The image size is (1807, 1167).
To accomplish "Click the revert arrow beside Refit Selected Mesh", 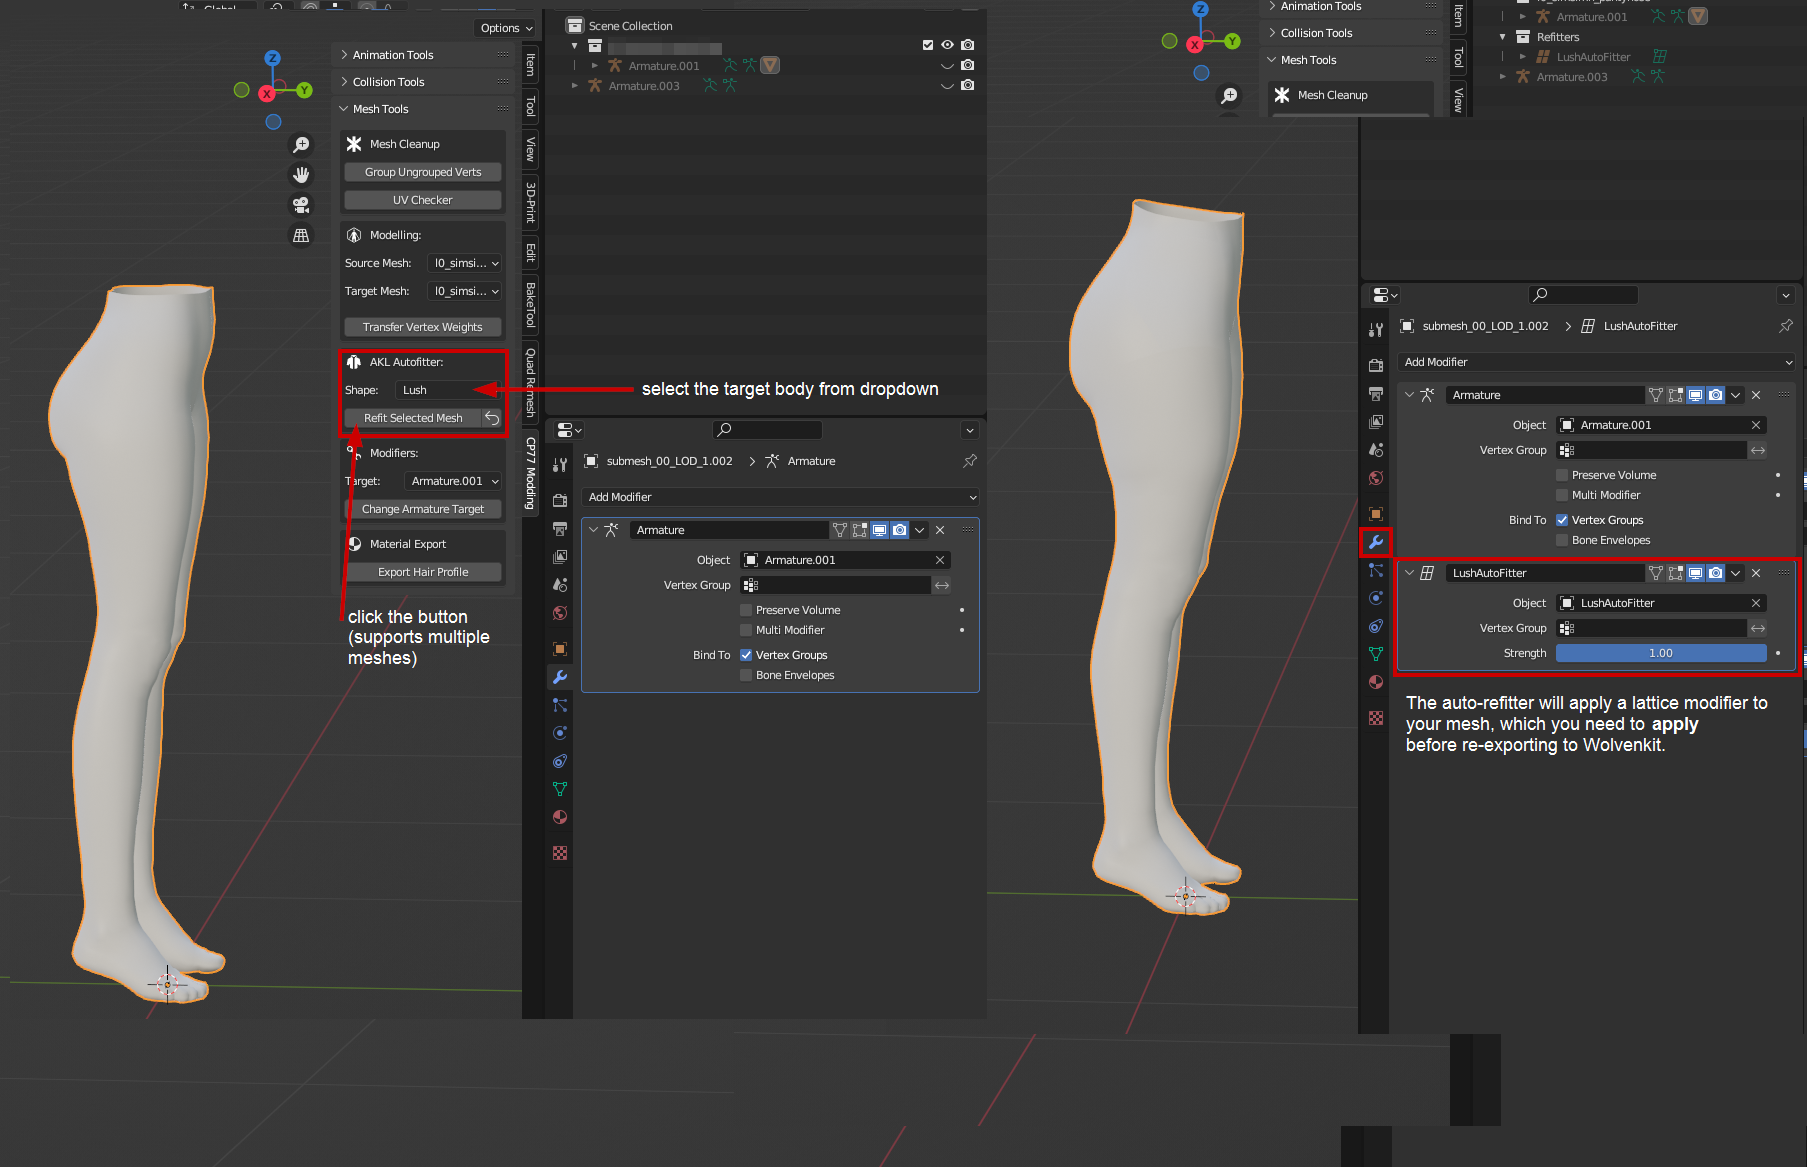I will tap(492, 418).
